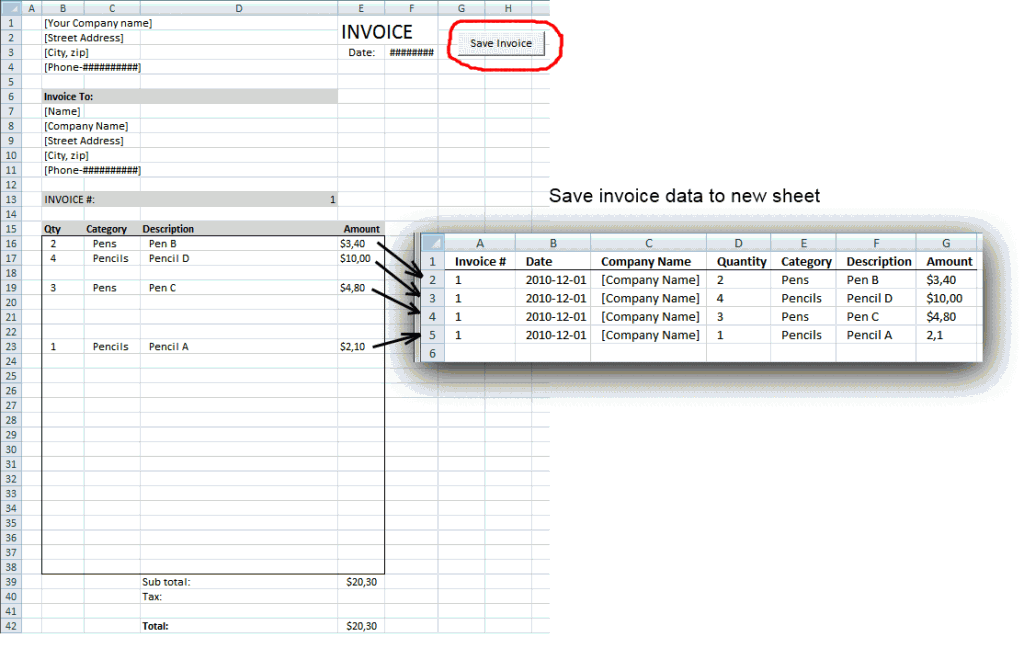
Task: Click the Save Invoice button
Action: (501, 44)
